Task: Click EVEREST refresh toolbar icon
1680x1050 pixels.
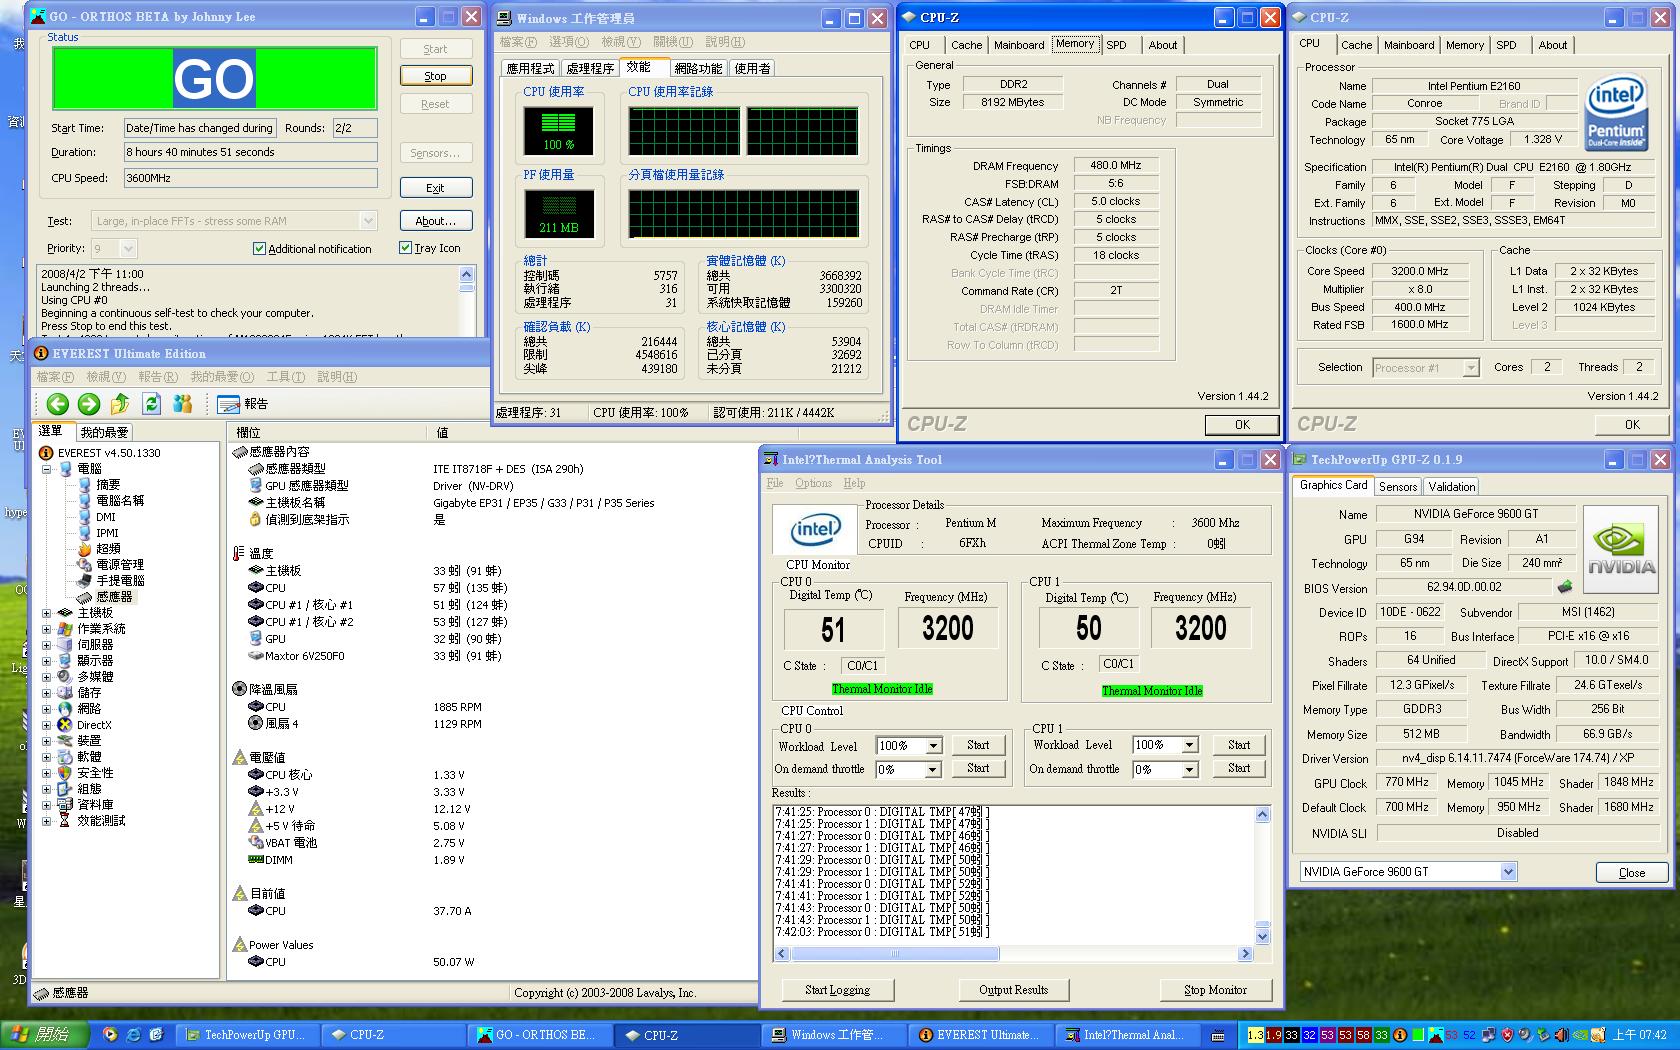Action: click(151, 403)
